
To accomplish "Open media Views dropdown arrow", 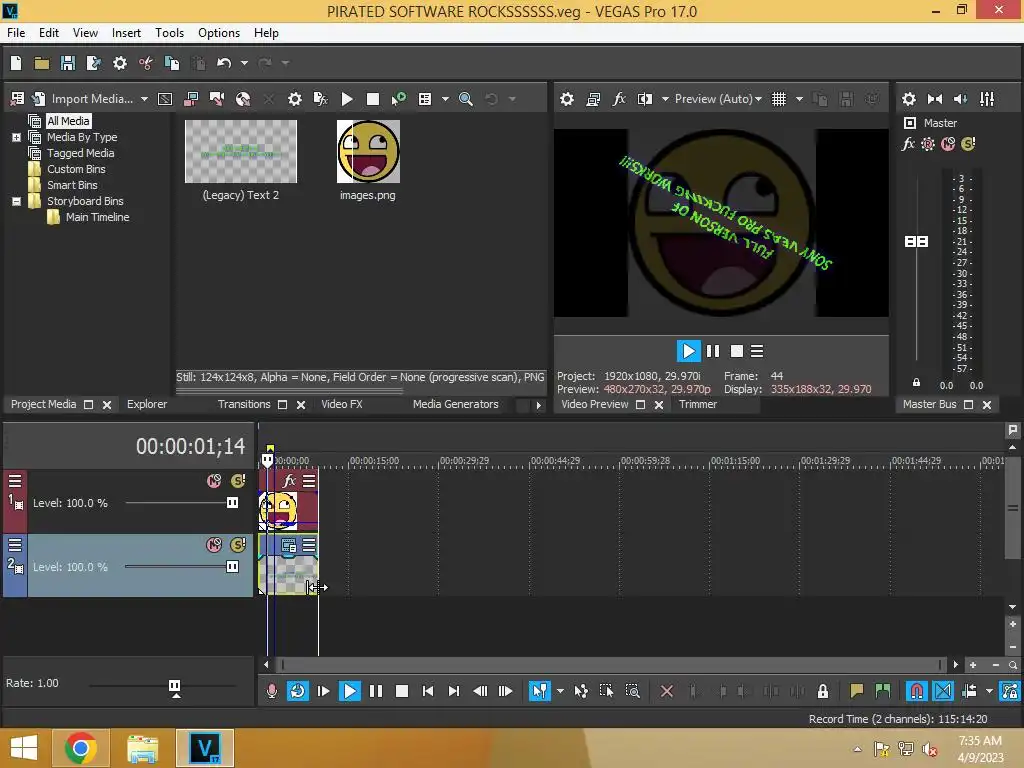I will (x=445, y=99).
